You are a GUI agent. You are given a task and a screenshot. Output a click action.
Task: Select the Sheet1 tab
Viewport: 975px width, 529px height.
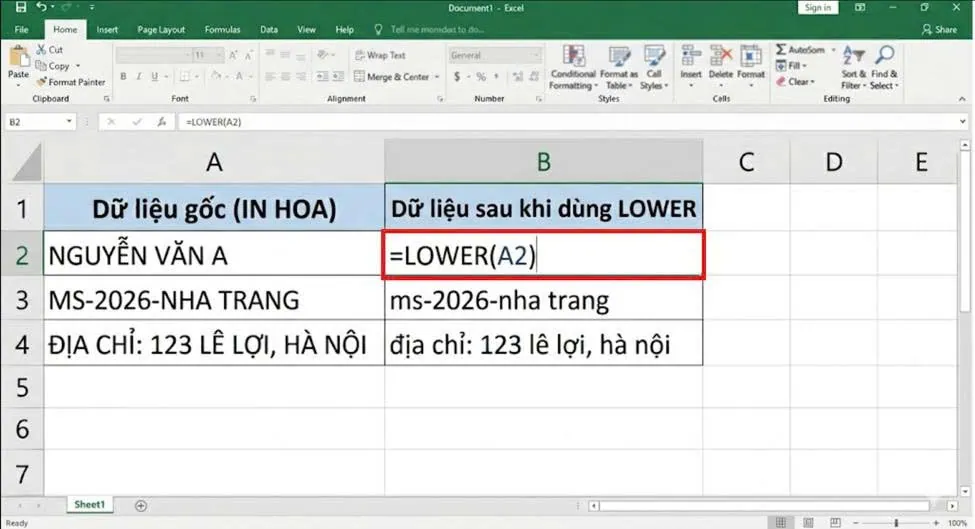[x=90, y=505]
